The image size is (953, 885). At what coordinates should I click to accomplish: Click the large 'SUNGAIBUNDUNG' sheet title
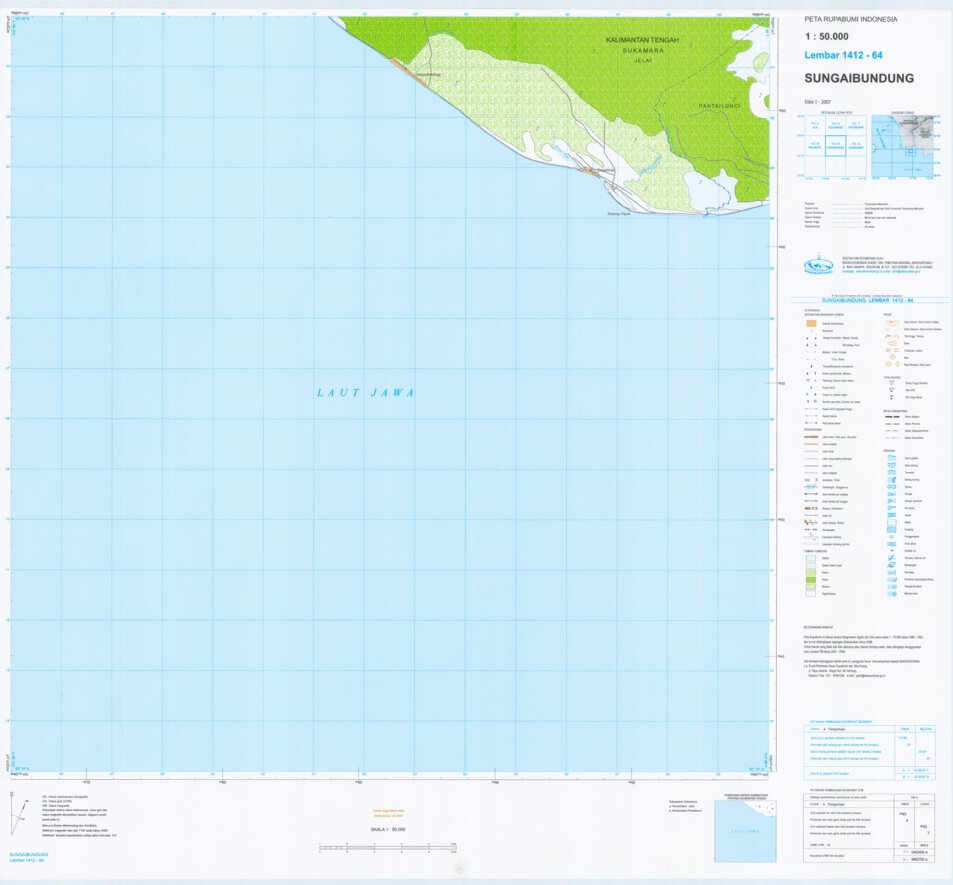859,78
